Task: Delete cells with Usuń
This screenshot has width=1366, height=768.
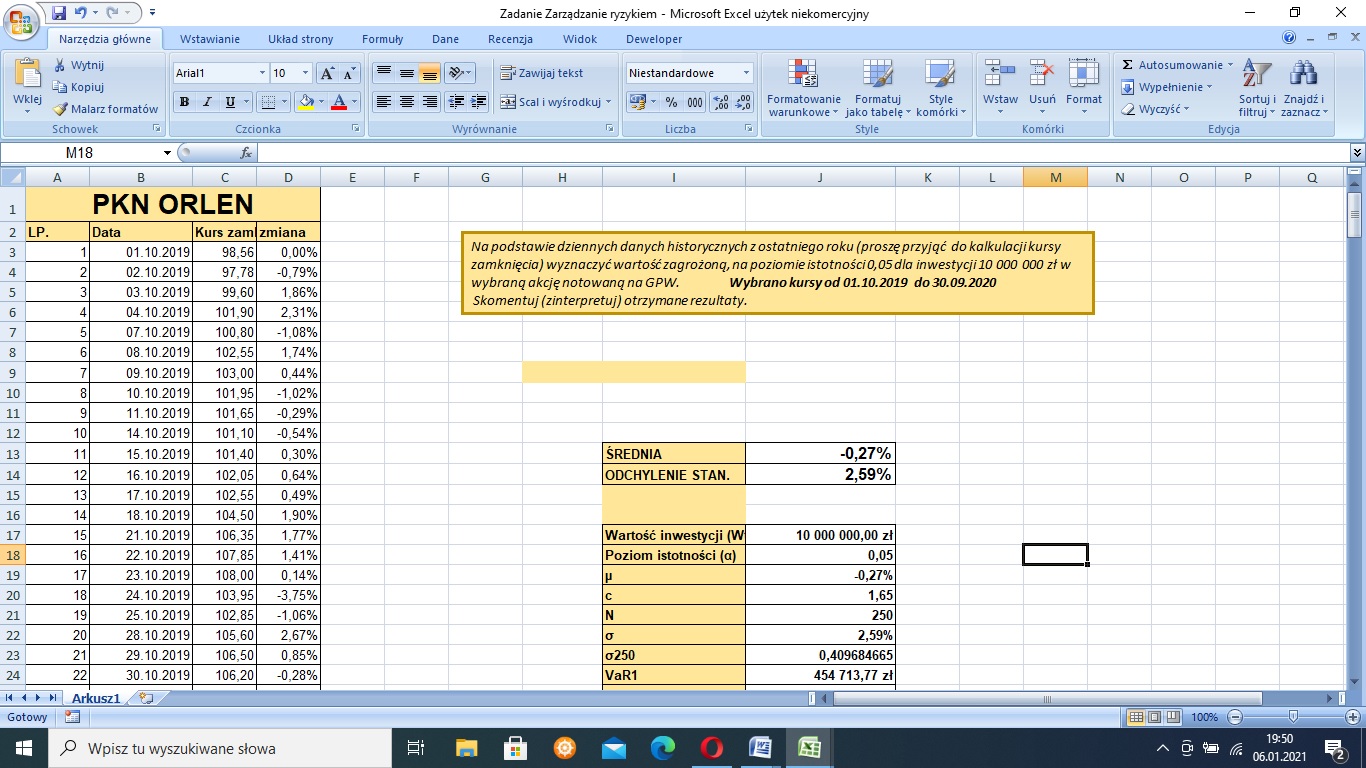Action: pyautogui.click(x=1042, y=88)
